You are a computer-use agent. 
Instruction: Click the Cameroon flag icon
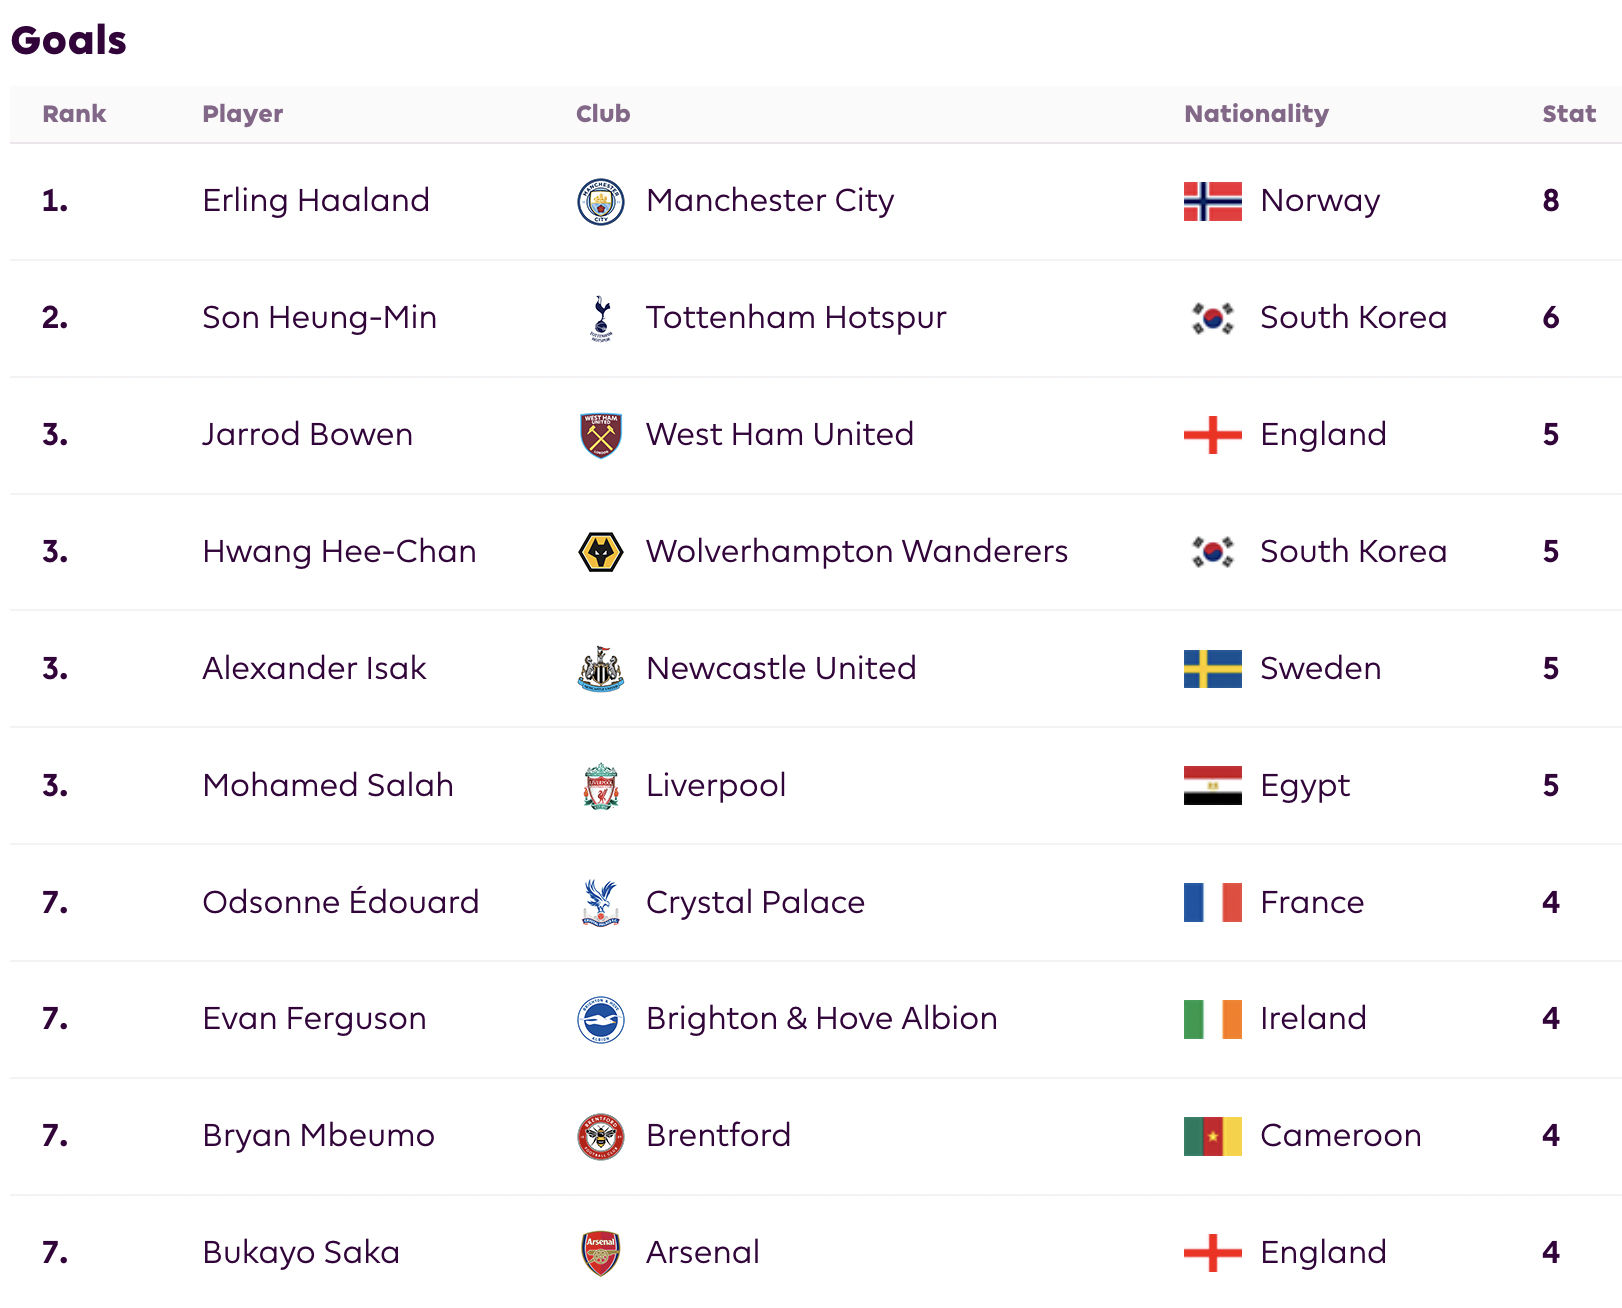coord(1212,1136)
